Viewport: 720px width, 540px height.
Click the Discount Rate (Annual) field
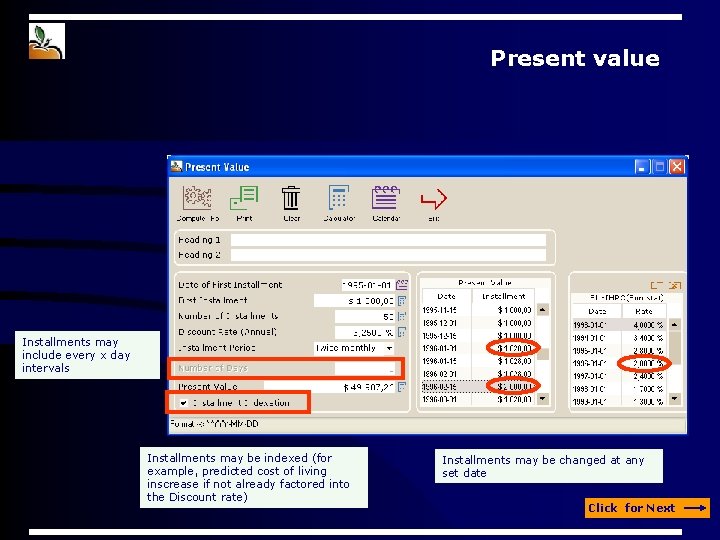click(x=365, y=332)
